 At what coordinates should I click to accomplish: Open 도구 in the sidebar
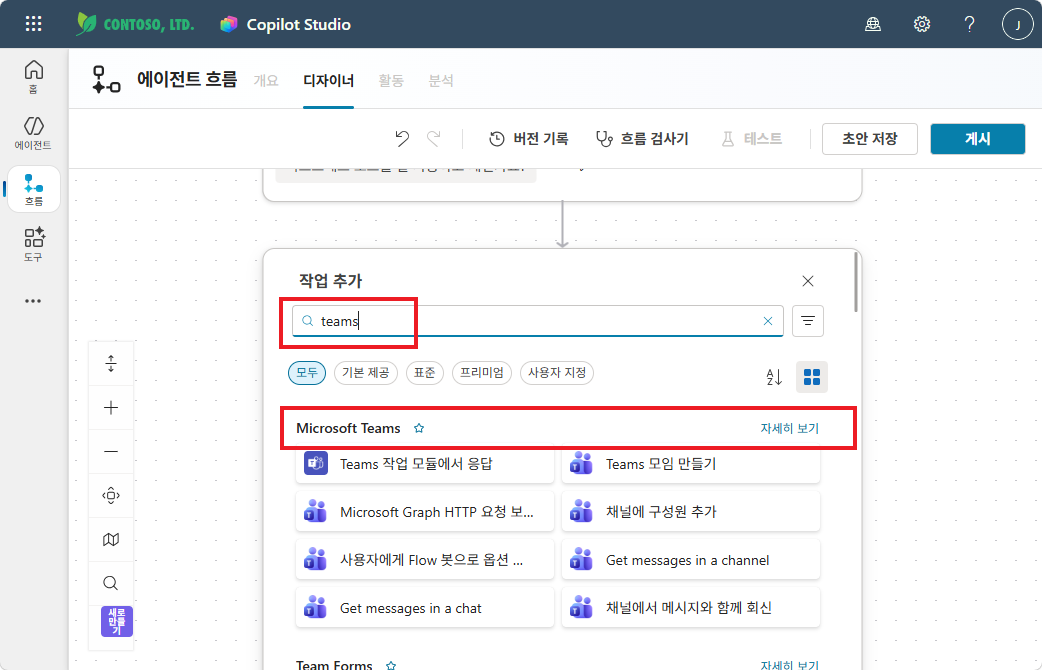coord(33,245)
